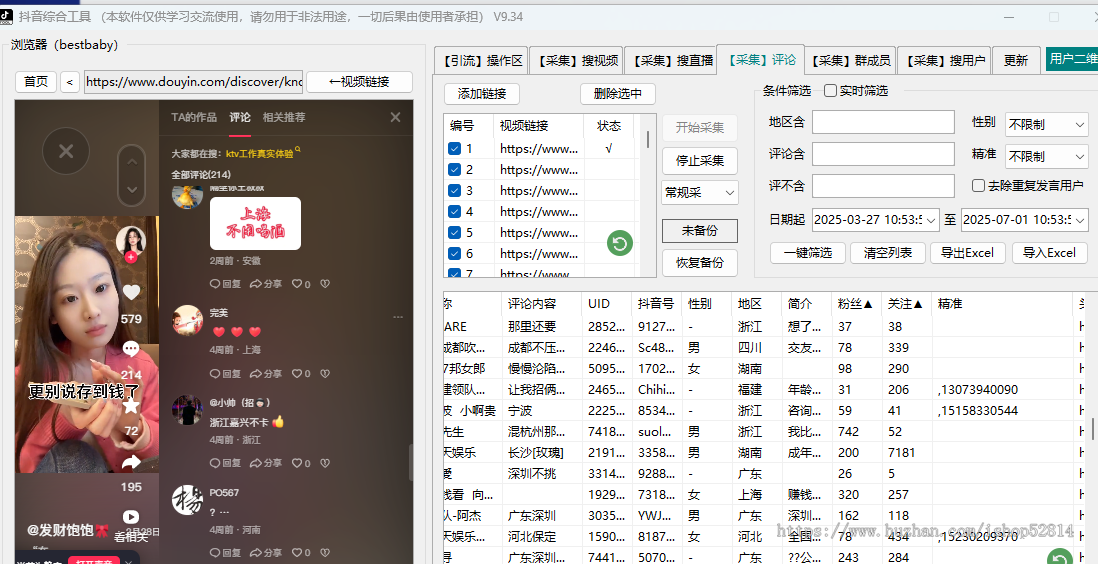Dislike the comment by 完美
The height and width of the screenshot is (564, 1098).
pos(325,373)
